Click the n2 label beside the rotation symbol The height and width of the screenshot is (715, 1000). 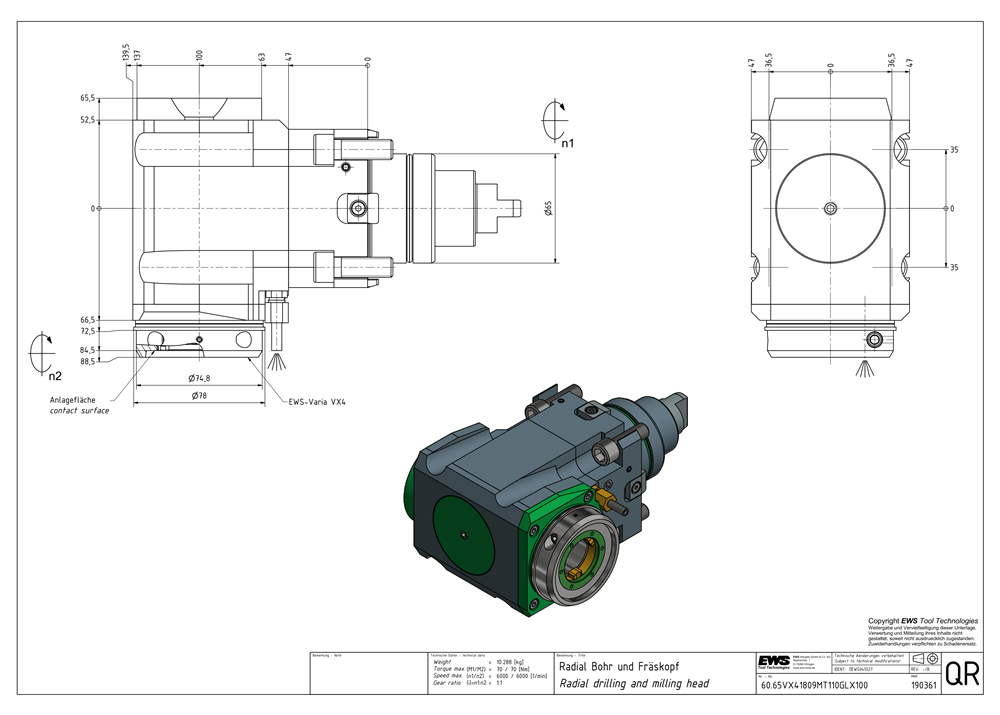[55, 376]
